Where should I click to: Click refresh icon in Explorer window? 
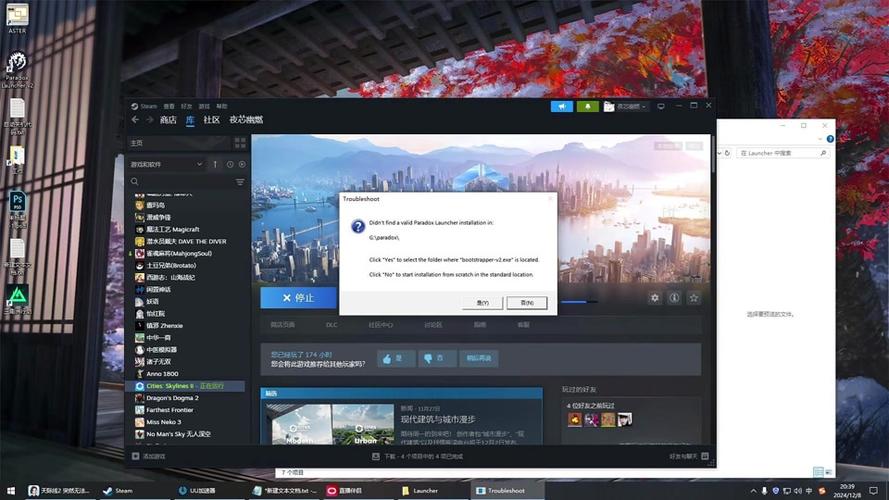click(x=727, y=153)
